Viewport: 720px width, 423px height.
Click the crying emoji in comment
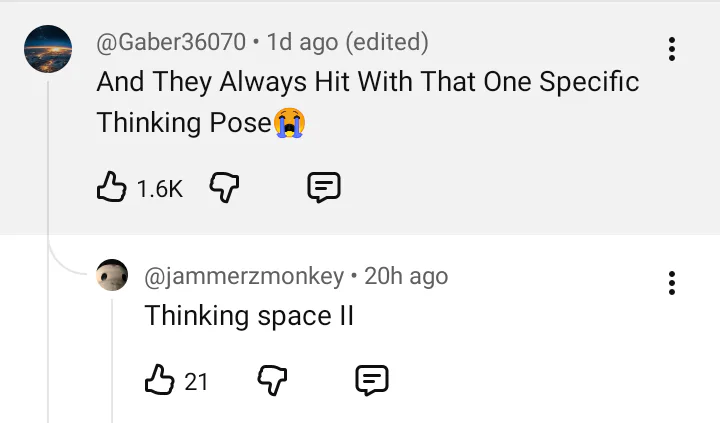click(x=289, y=124)
